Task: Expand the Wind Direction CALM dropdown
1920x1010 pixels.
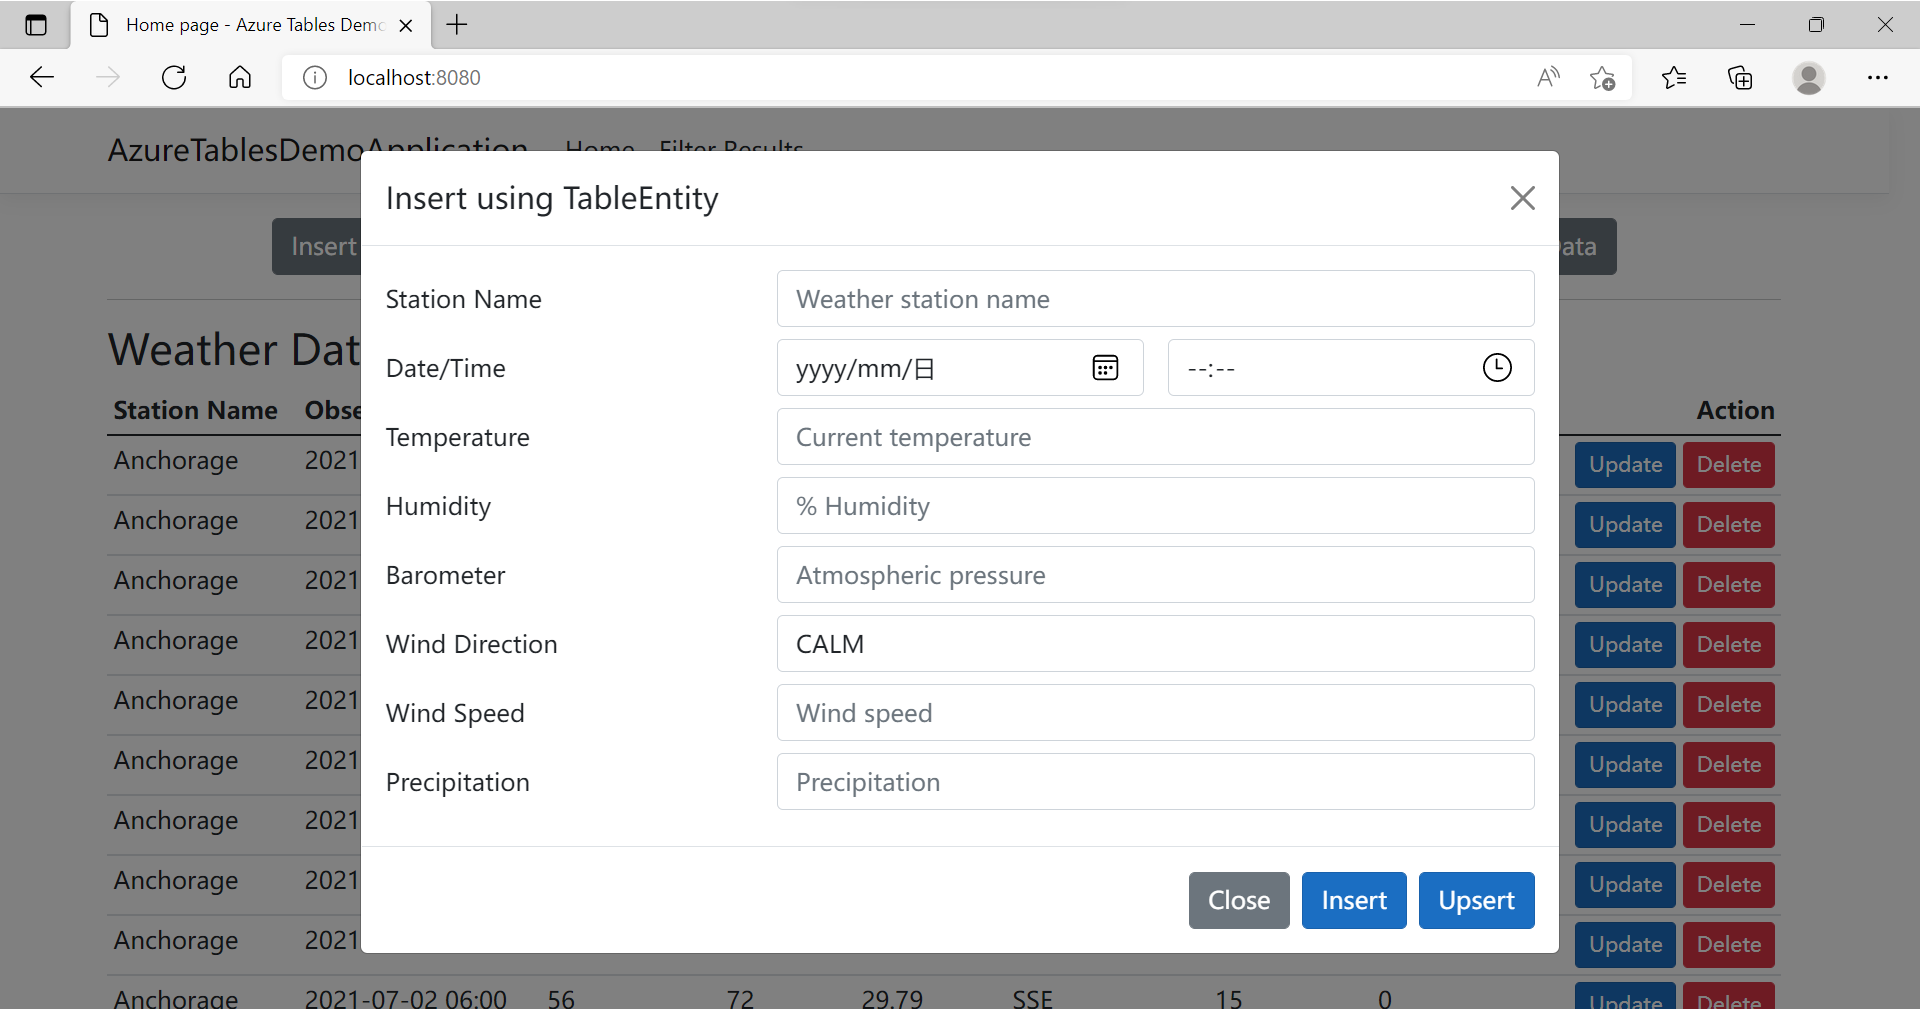Action: 1155,644
